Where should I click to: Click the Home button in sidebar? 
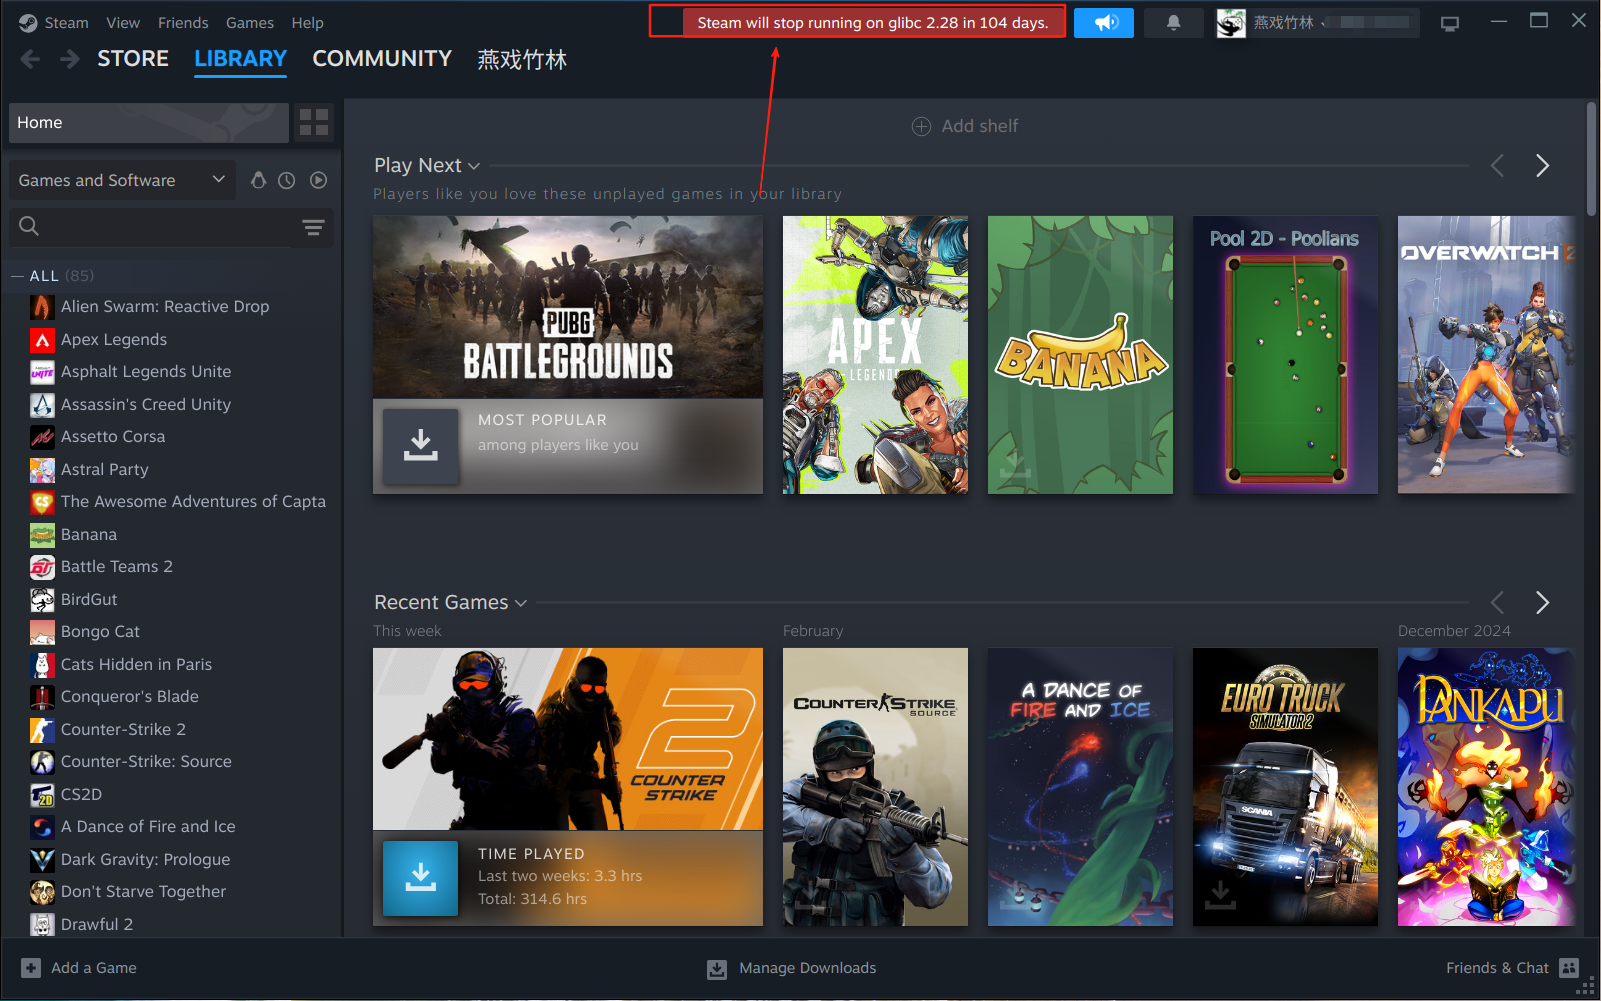point(149,122)
